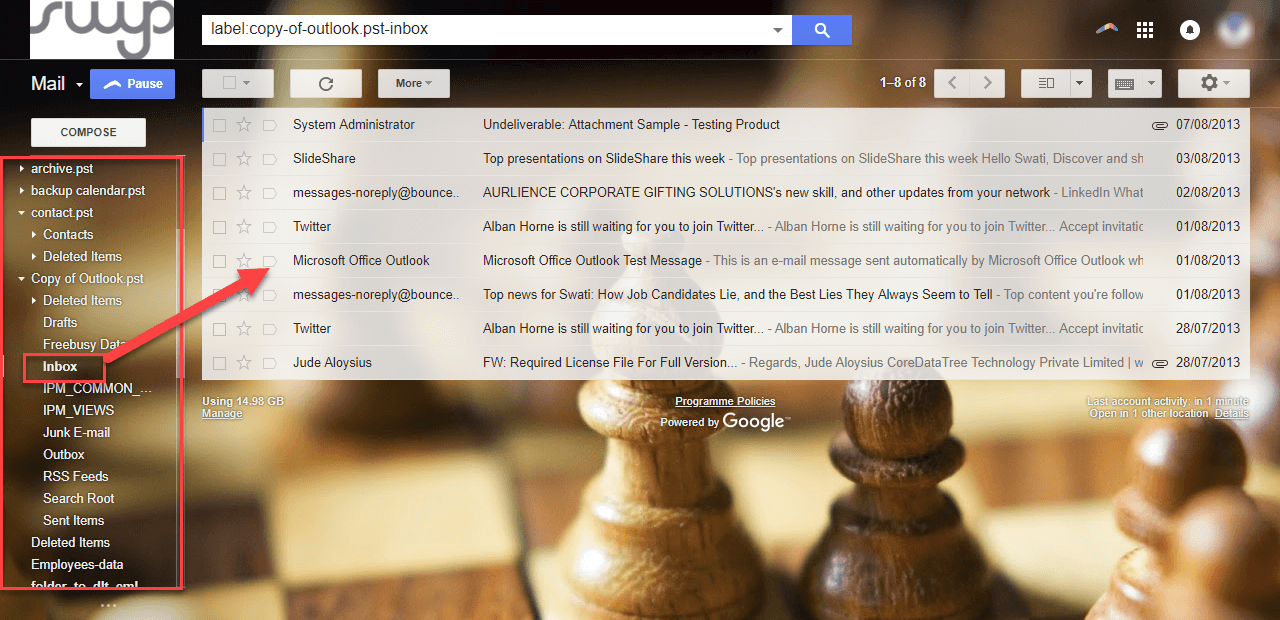
Task: Star the AURLIENCE CORPORATE GIFTING email
Action: tap(244, 193)
